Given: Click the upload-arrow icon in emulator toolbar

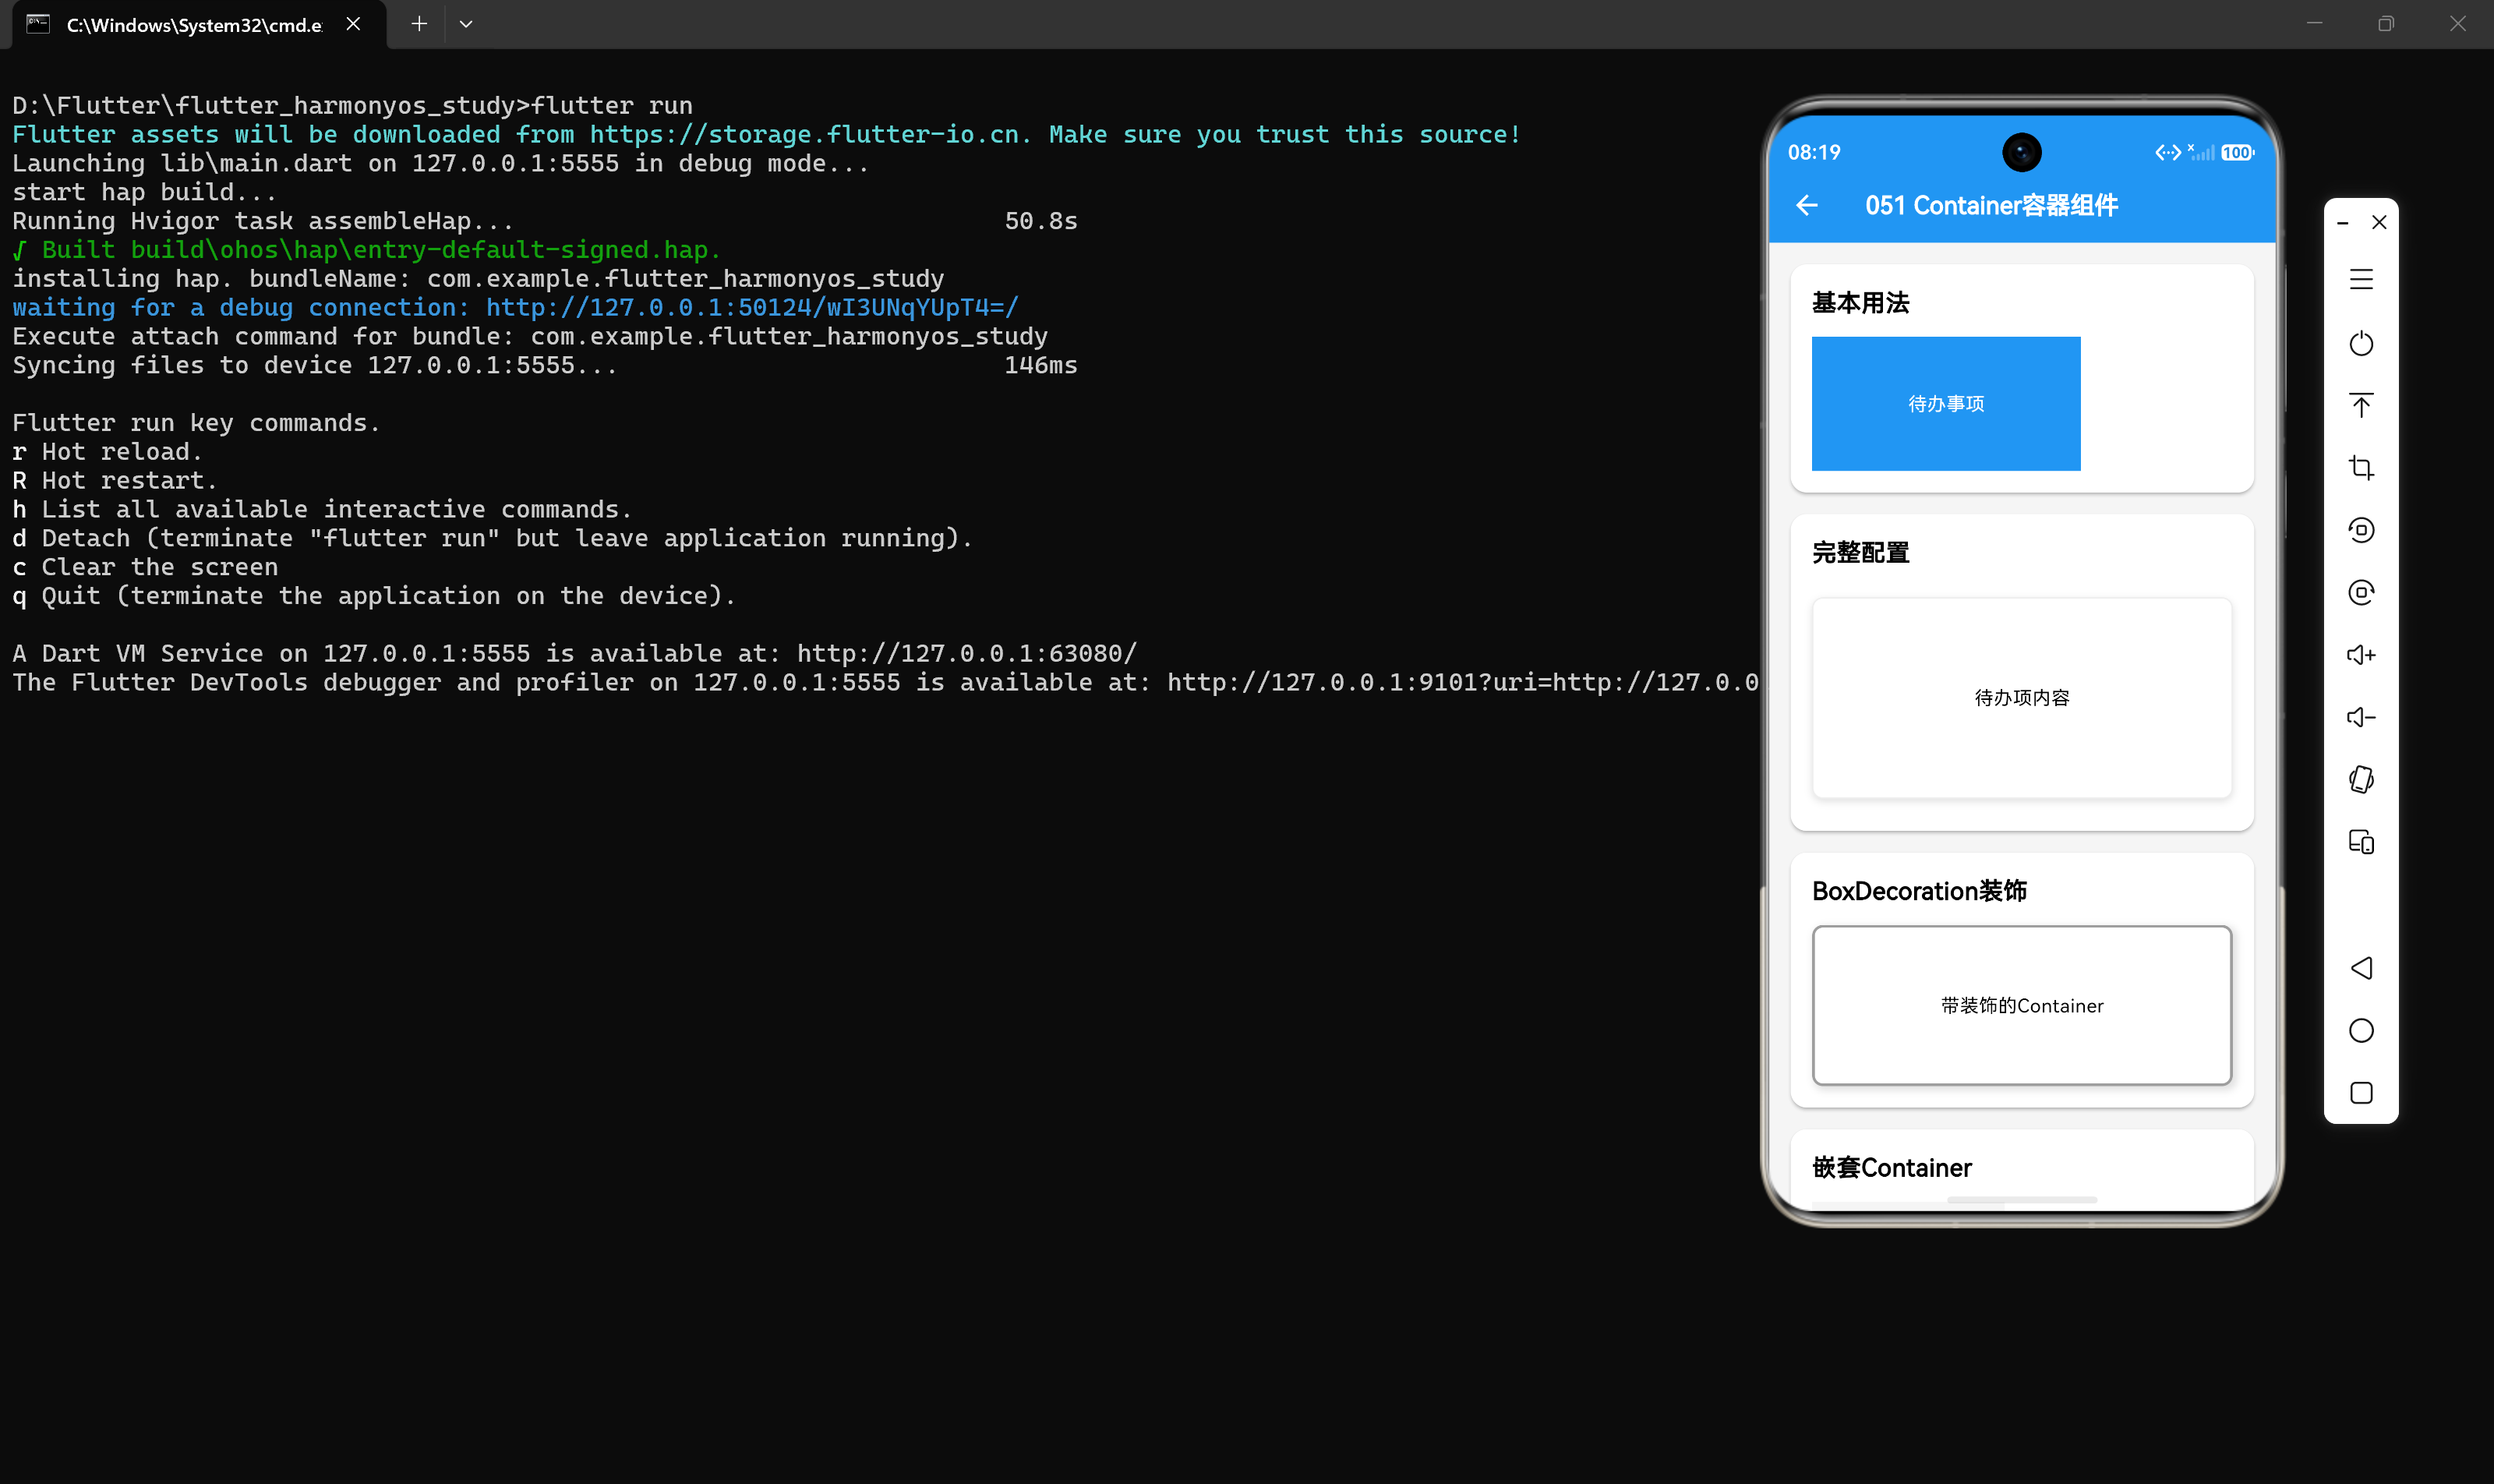Looking at the screenshot, I should [2361, 405].
